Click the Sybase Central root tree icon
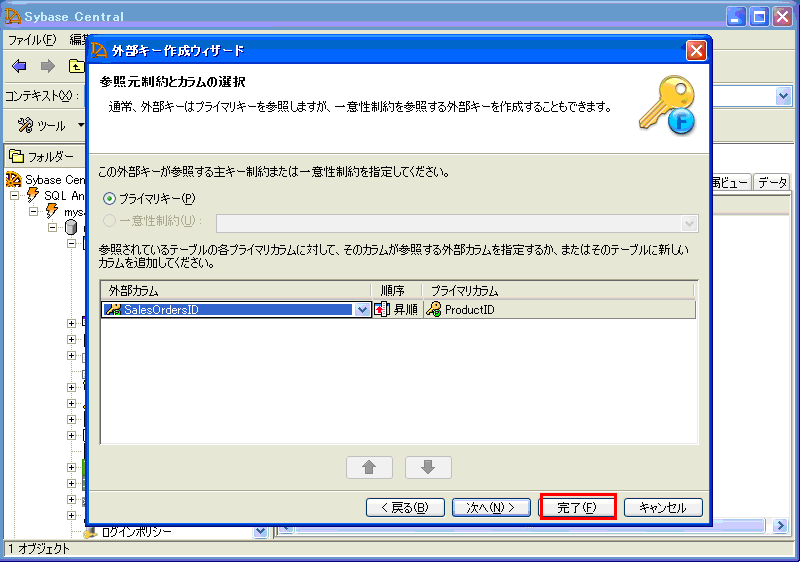The image size is (800, 562). pos(14,180)
